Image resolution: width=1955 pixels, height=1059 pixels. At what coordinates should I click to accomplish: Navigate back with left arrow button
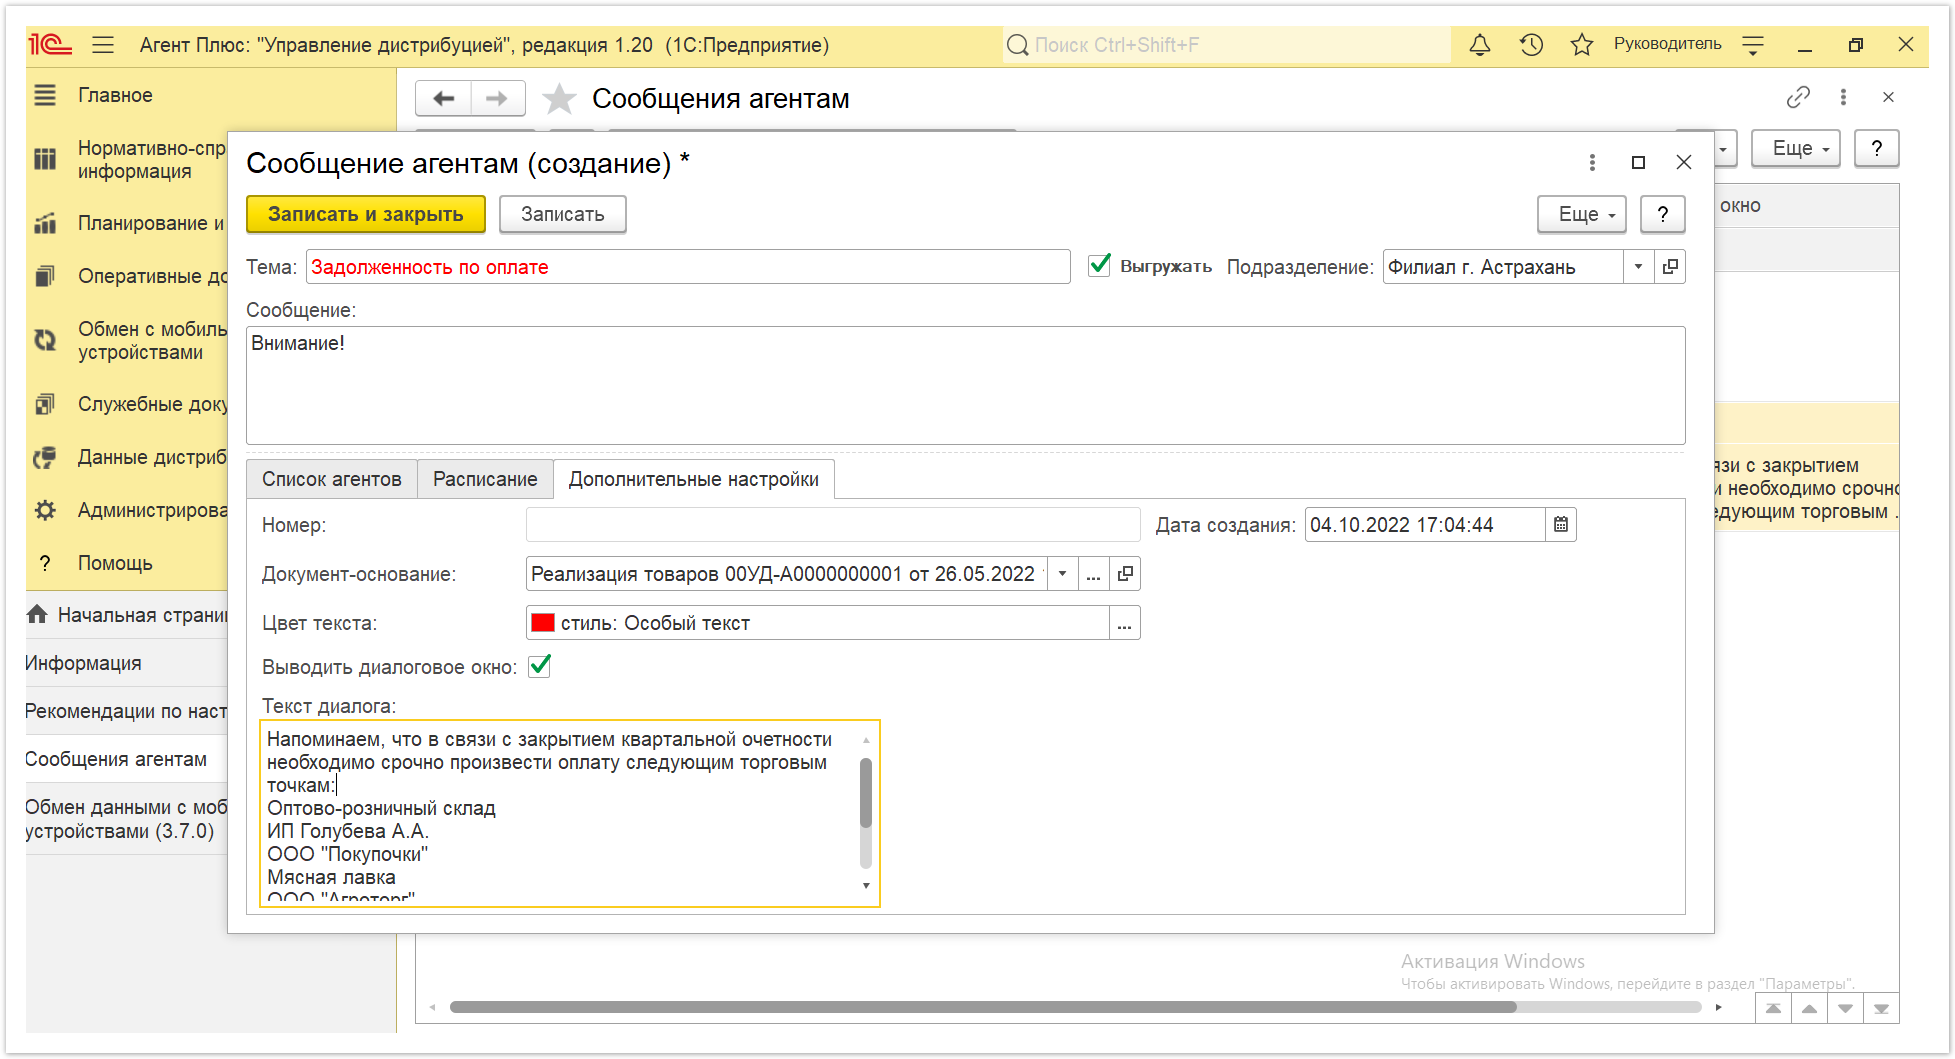pyautogui.click(x=443, y=98)
